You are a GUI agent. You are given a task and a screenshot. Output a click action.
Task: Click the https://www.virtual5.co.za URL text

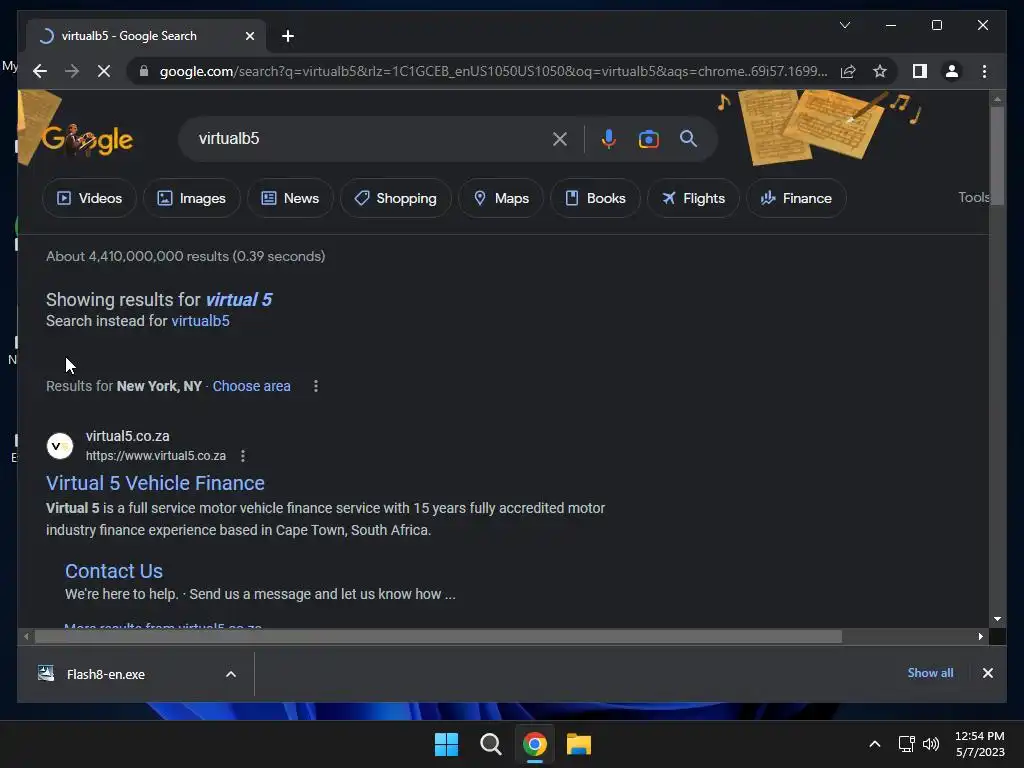click(x=155, y=456)
